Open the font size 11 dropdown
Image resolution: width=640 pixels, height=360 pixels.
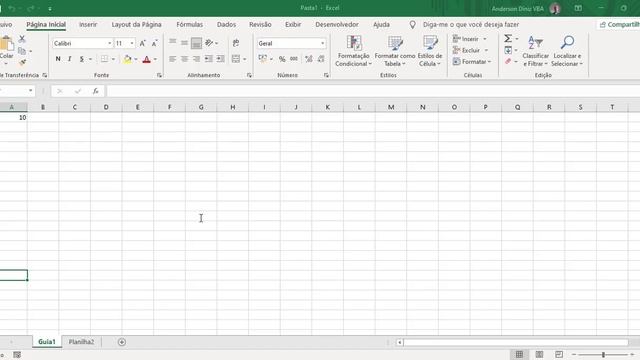(x=132, y=43)
